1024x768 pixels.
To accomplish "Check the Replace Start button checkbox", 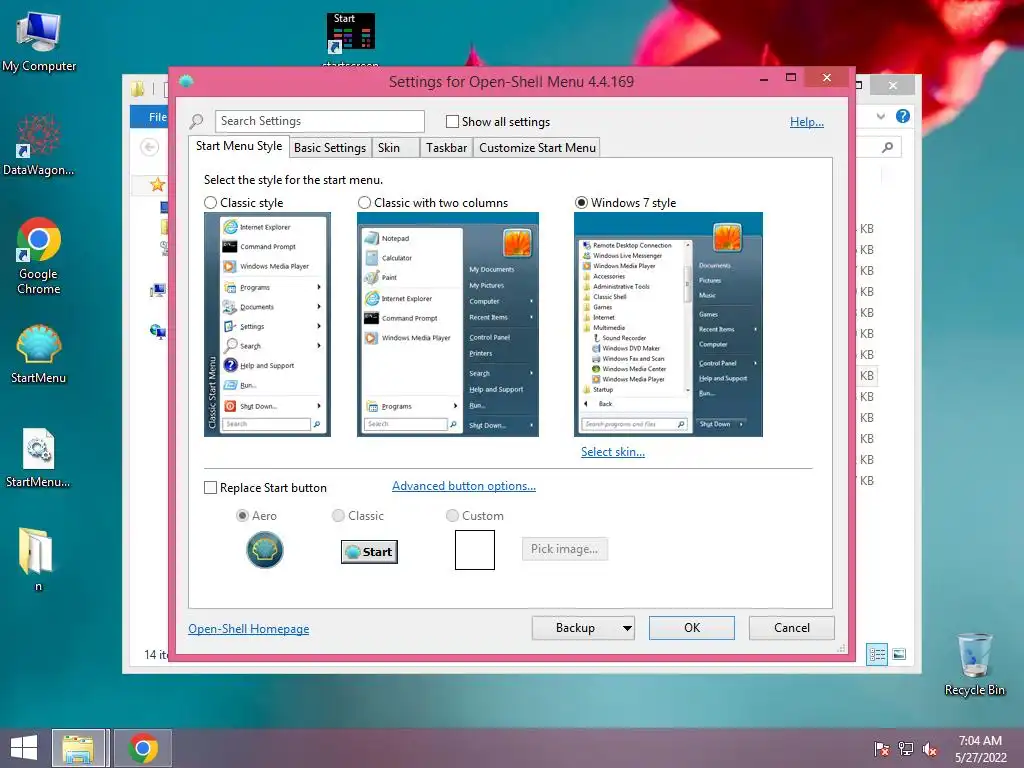I will coord(210,488).
